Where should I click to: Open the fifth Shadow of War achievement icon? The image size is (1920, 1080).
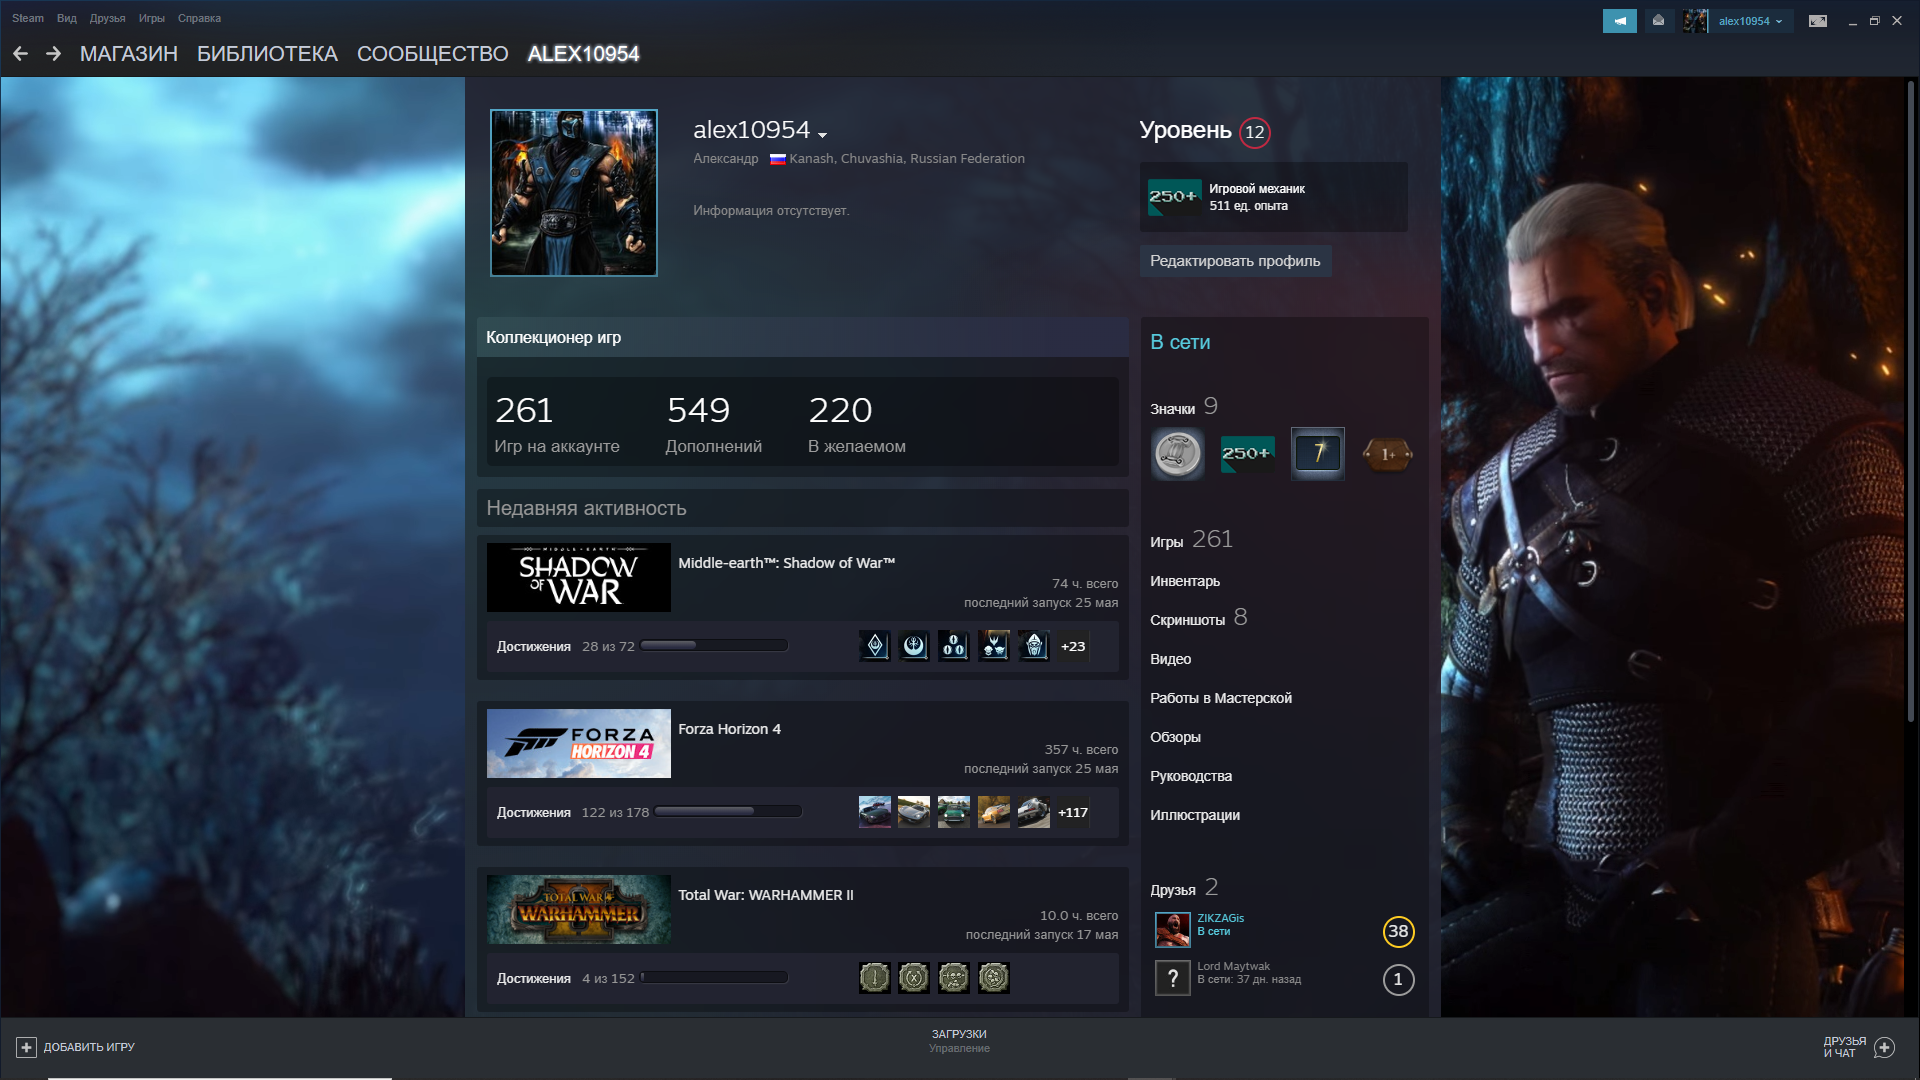tap(1034, 646)
